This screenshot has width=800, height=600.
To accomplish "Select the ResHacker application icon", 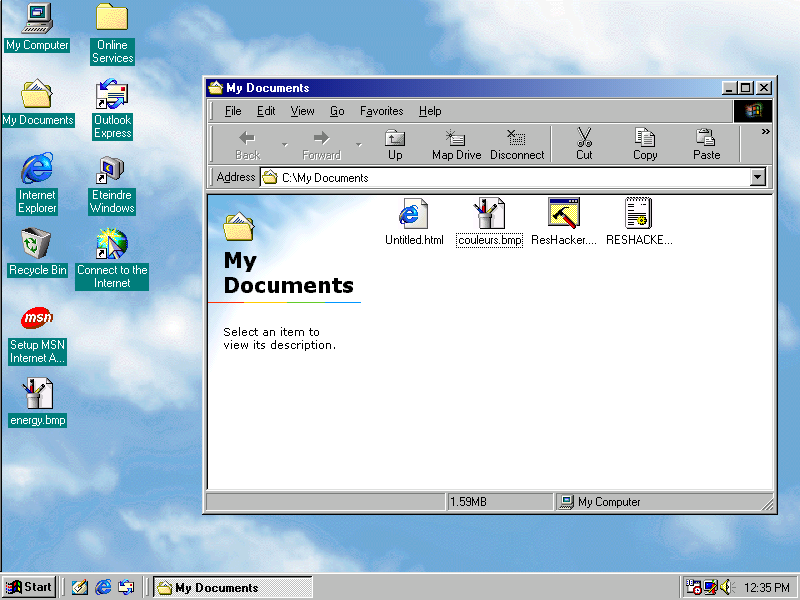I will tap(564, 213).
